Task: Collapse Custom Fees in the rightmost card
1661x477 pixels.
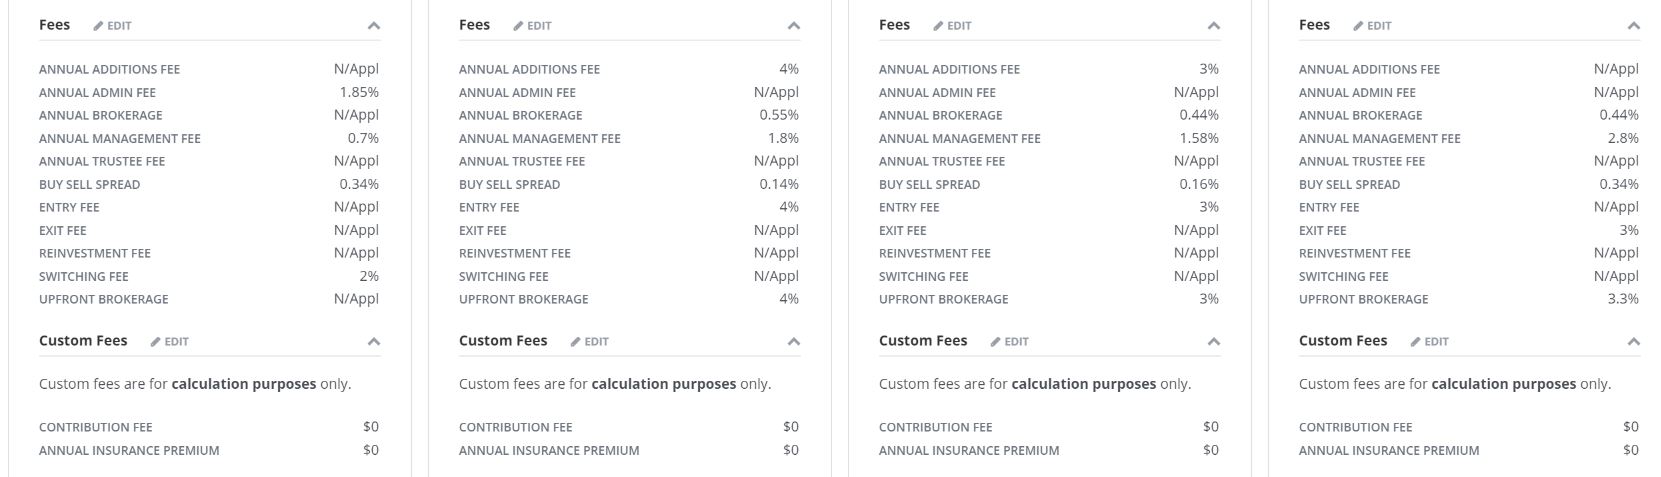Action: 1634,342
